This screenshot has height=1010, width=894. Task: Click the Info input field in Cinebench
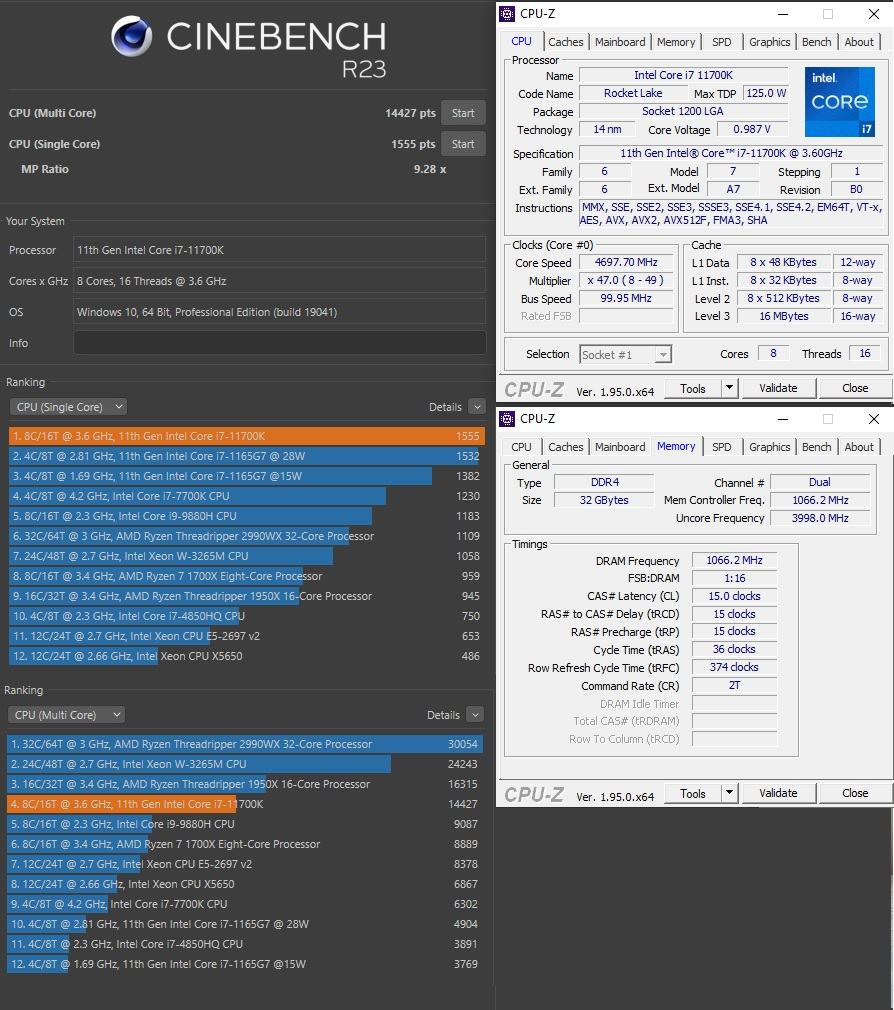point(280,343)
